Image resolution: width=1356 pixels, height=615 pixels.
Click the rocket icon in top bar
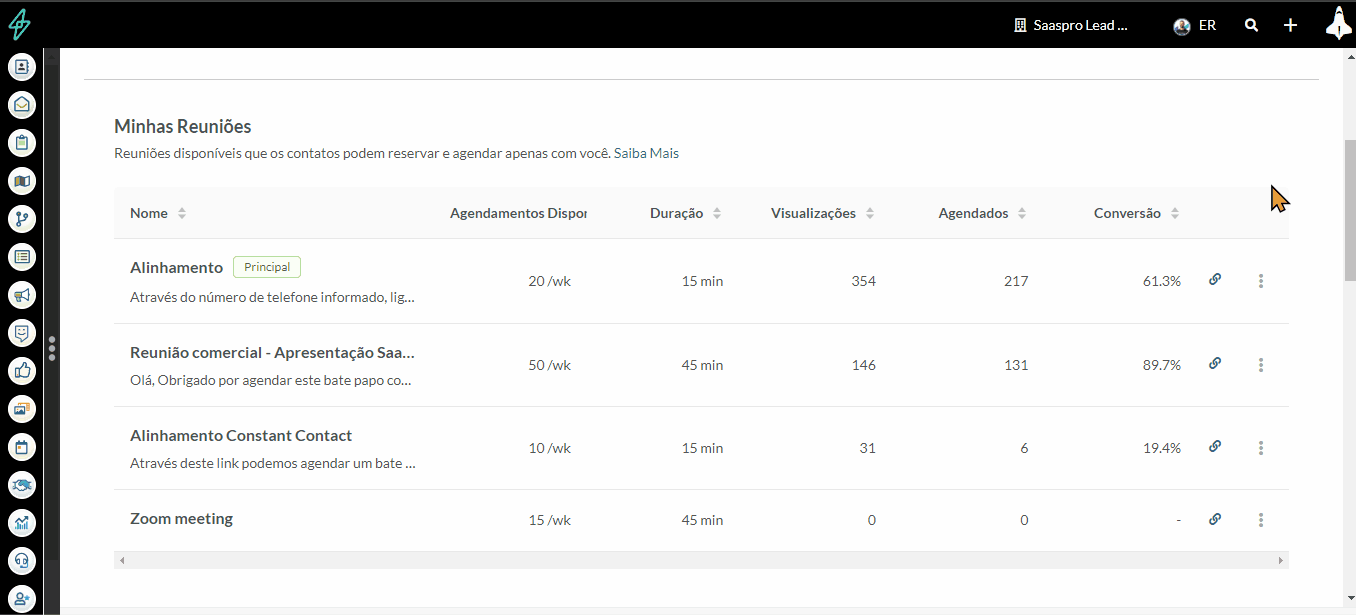(x=1338, y=23)
